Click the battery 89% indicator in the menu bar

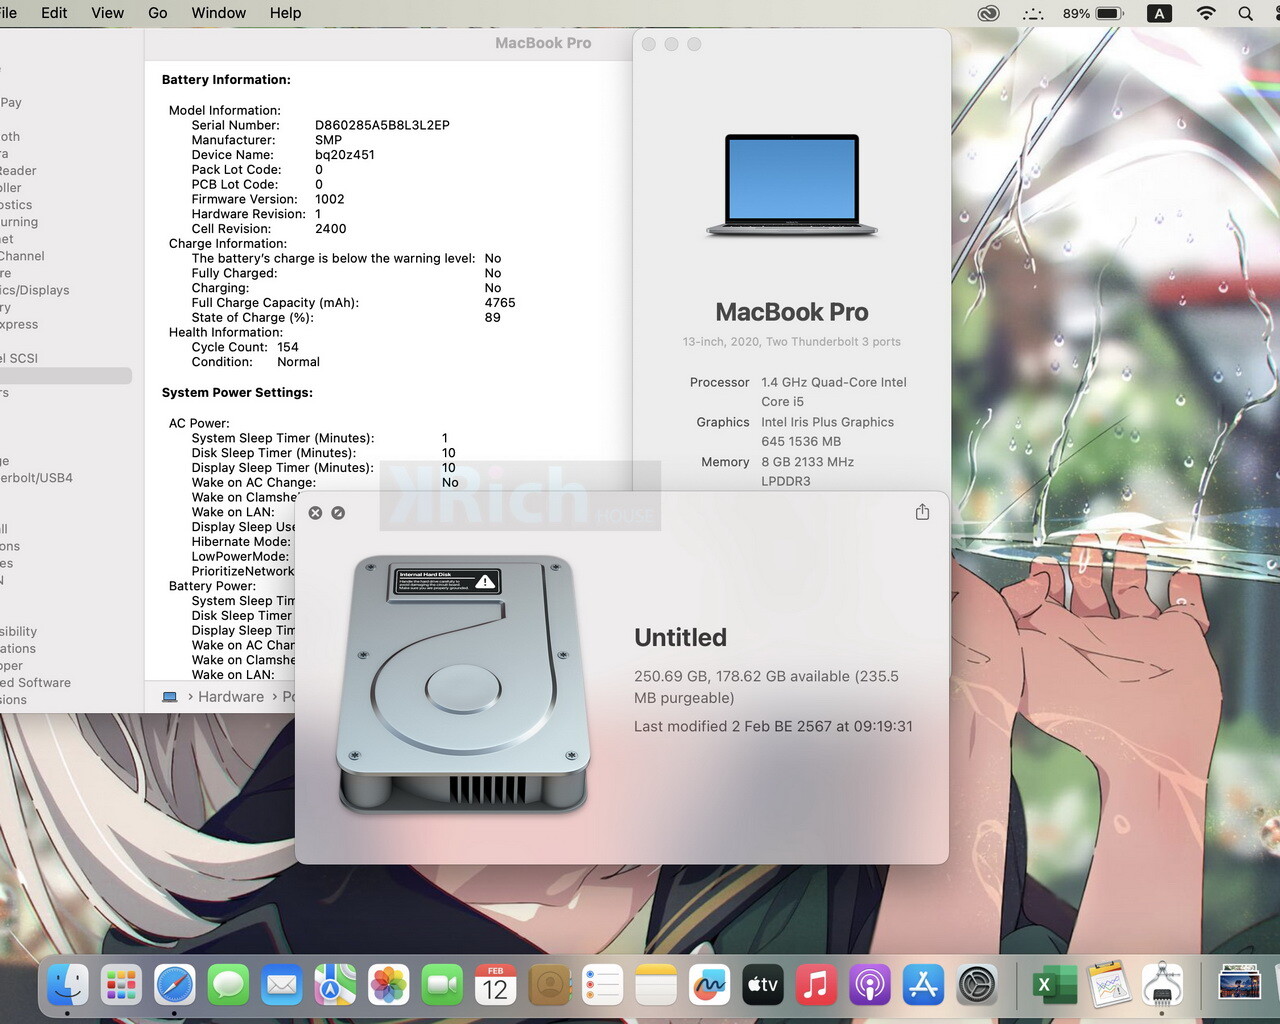[x=1092, y=13]
